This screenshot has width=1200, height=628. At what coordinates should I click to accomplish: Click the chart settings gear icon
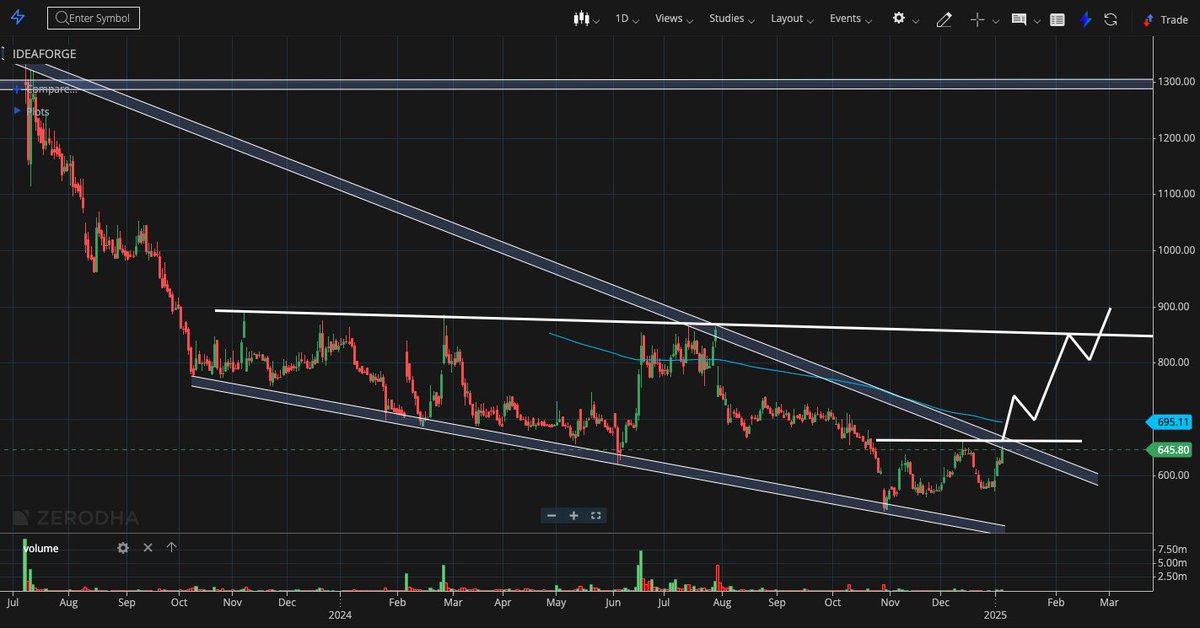(x=899, y=18)
